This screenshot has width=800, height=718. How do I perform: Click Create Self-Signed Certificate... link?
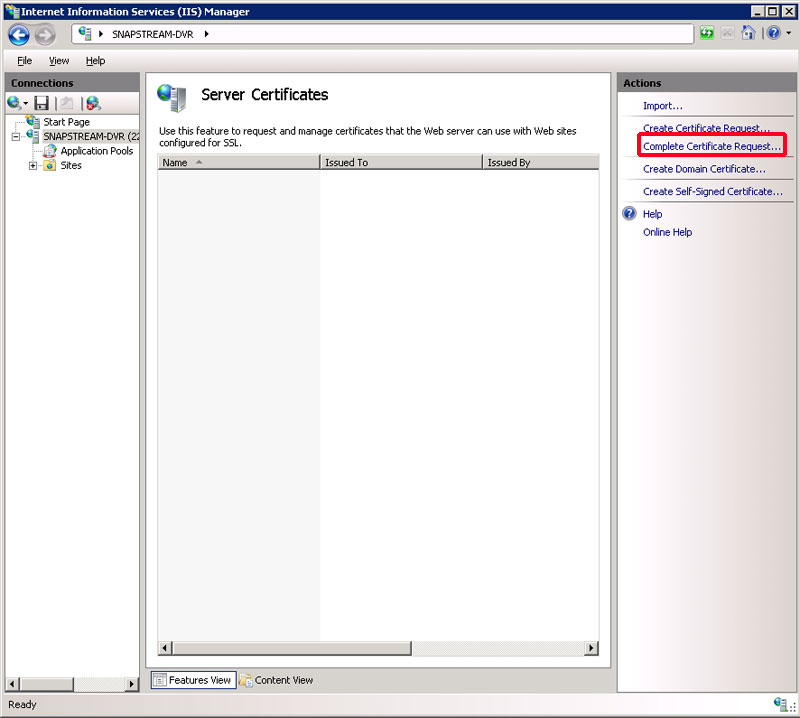tap(712, 191)
